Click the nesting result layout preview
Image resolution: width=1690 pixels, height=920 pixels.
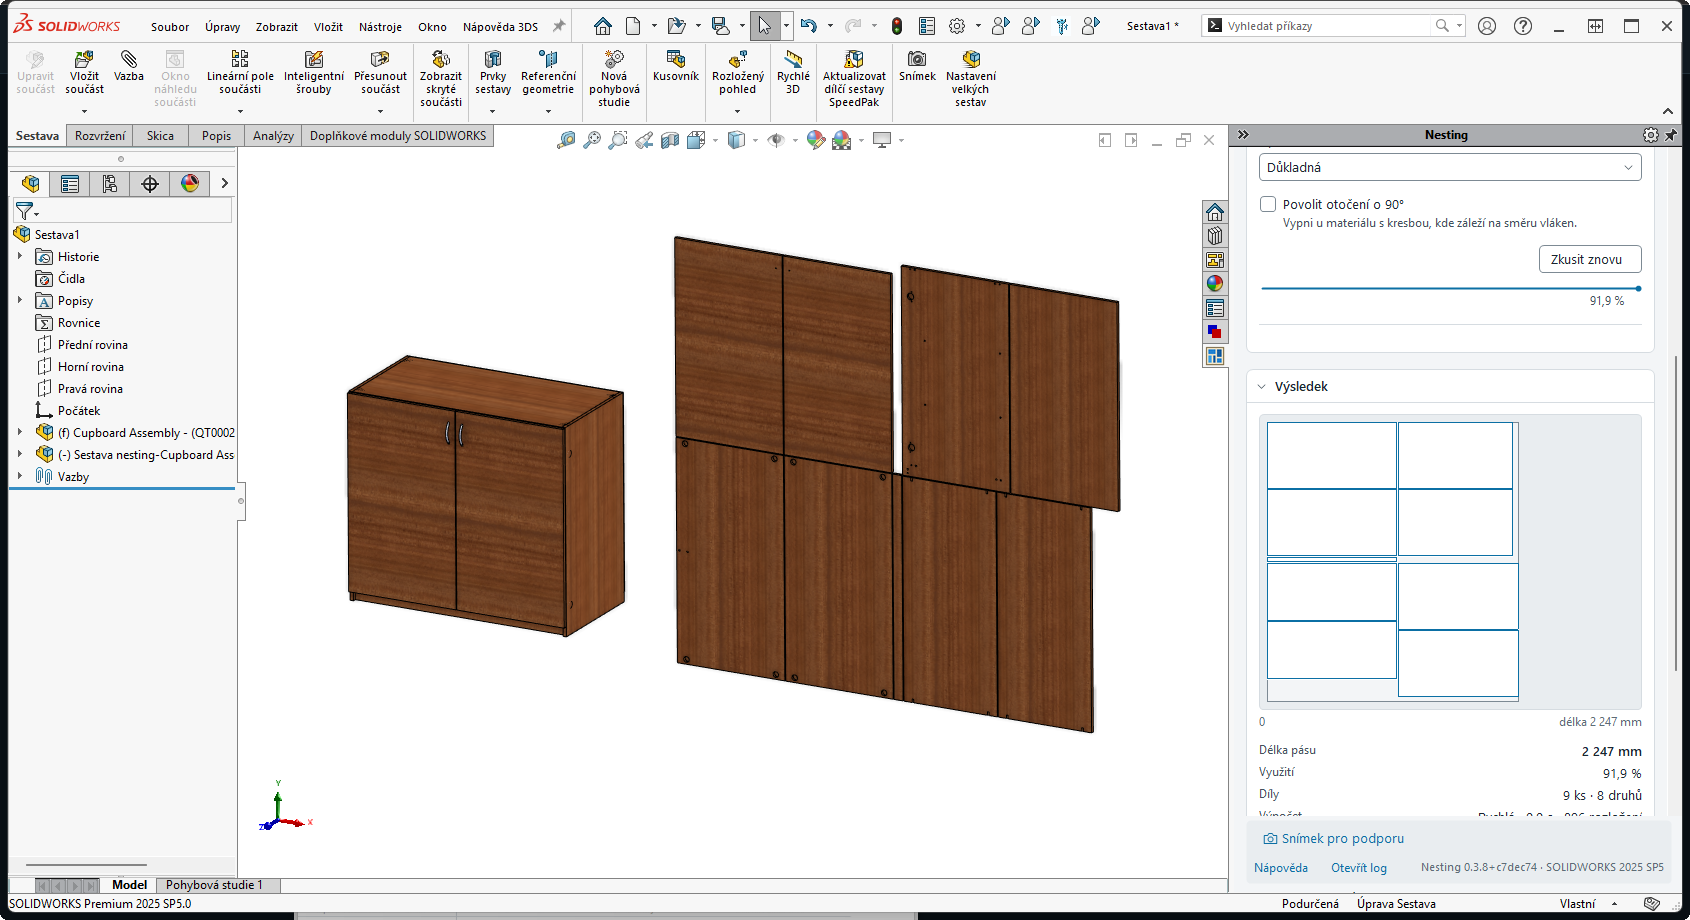(1450, 562)
